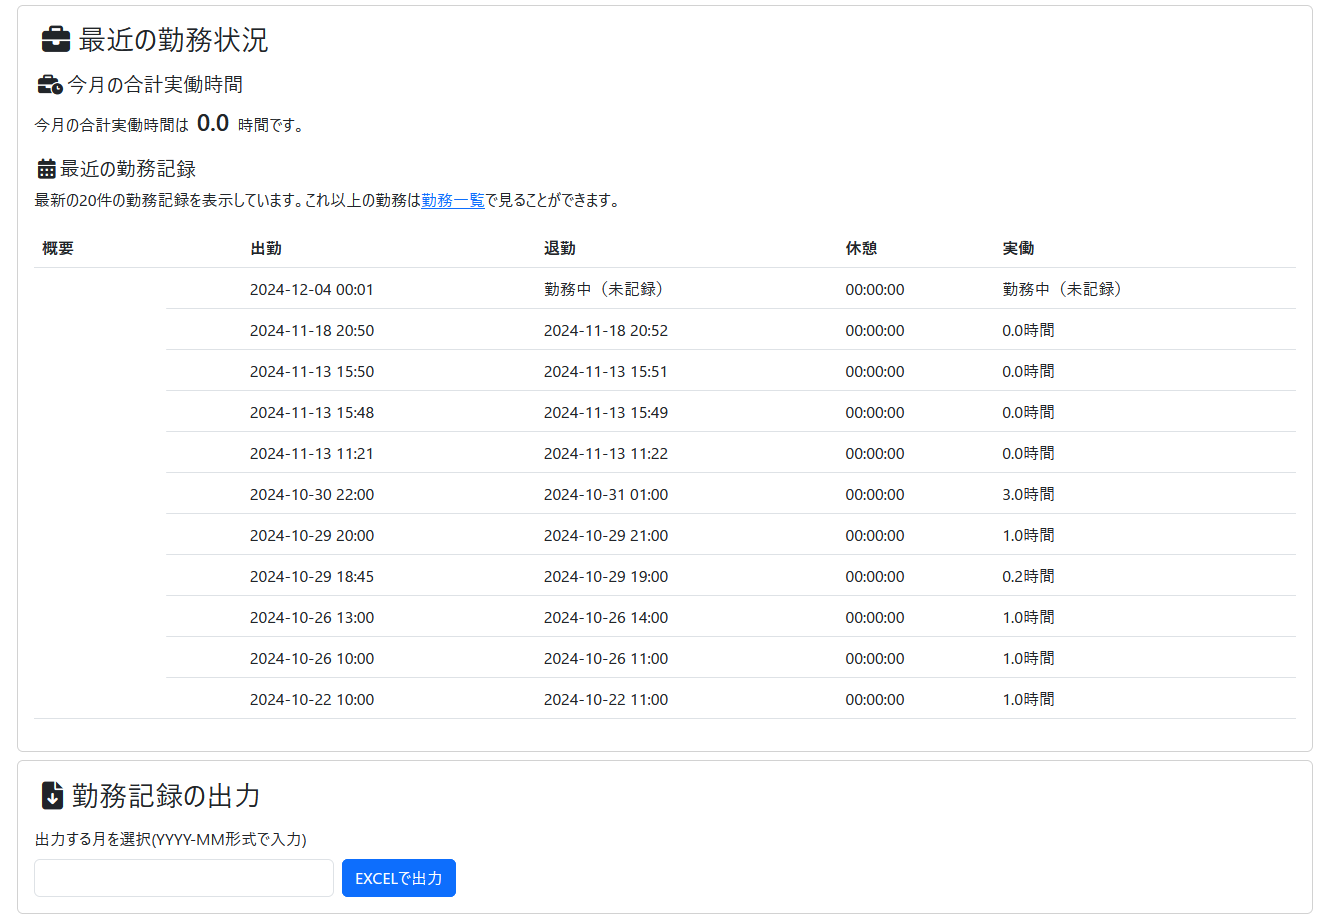The width and height of the screenshot is (1340, 919).
Task: Click the 2024-10-31 01:00 clock-out entry
Action: pos(605,495)
